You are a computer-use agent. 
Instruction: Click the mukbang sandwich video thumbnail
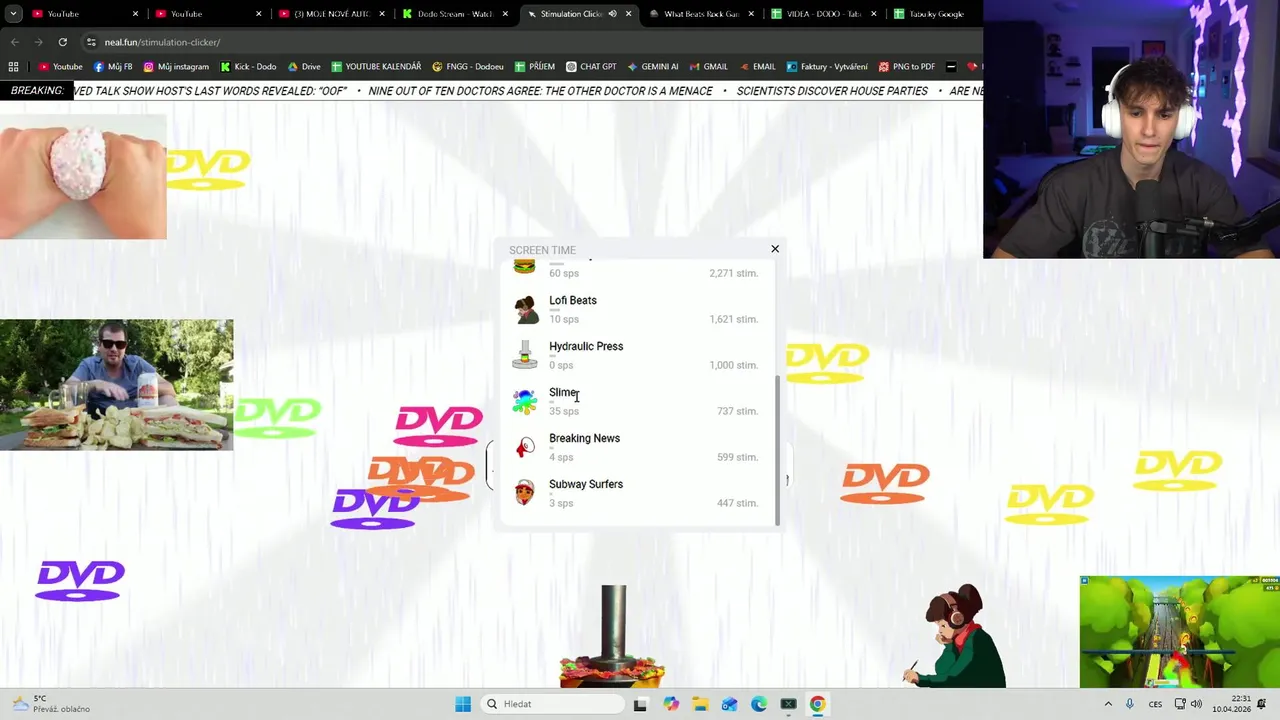tap(116, 385)
